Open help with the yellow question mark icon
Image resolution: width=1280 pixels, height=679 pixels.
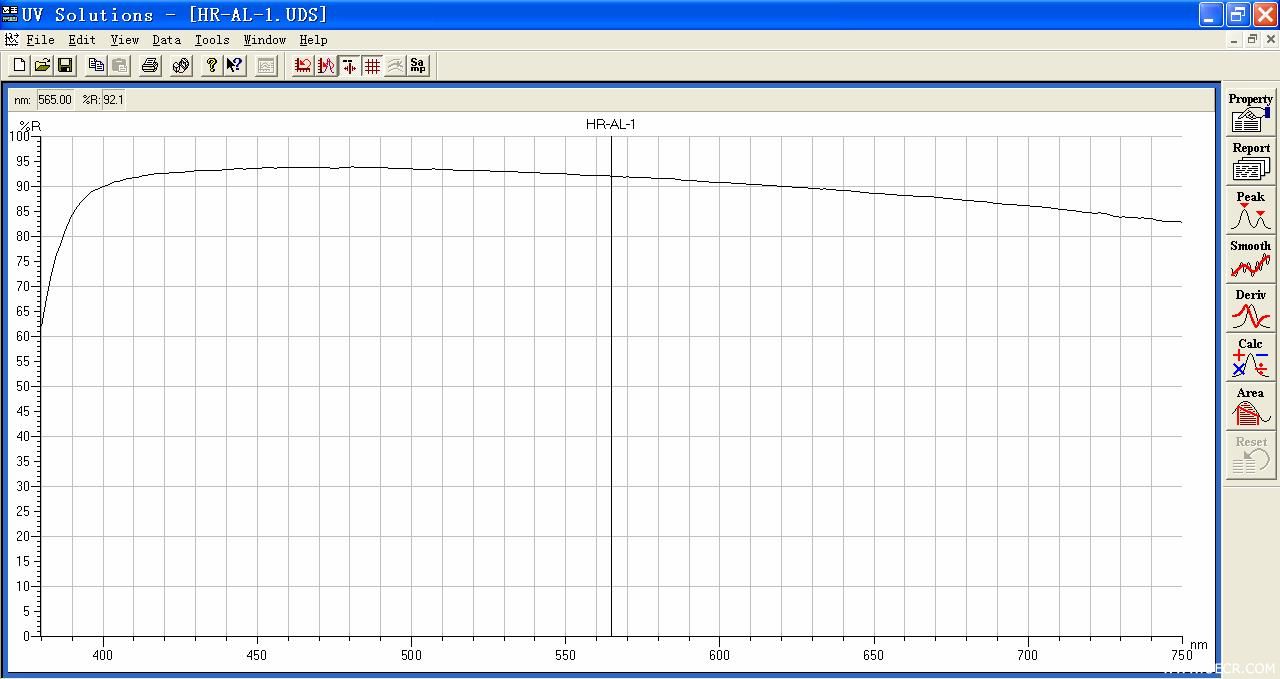point(211,66)
